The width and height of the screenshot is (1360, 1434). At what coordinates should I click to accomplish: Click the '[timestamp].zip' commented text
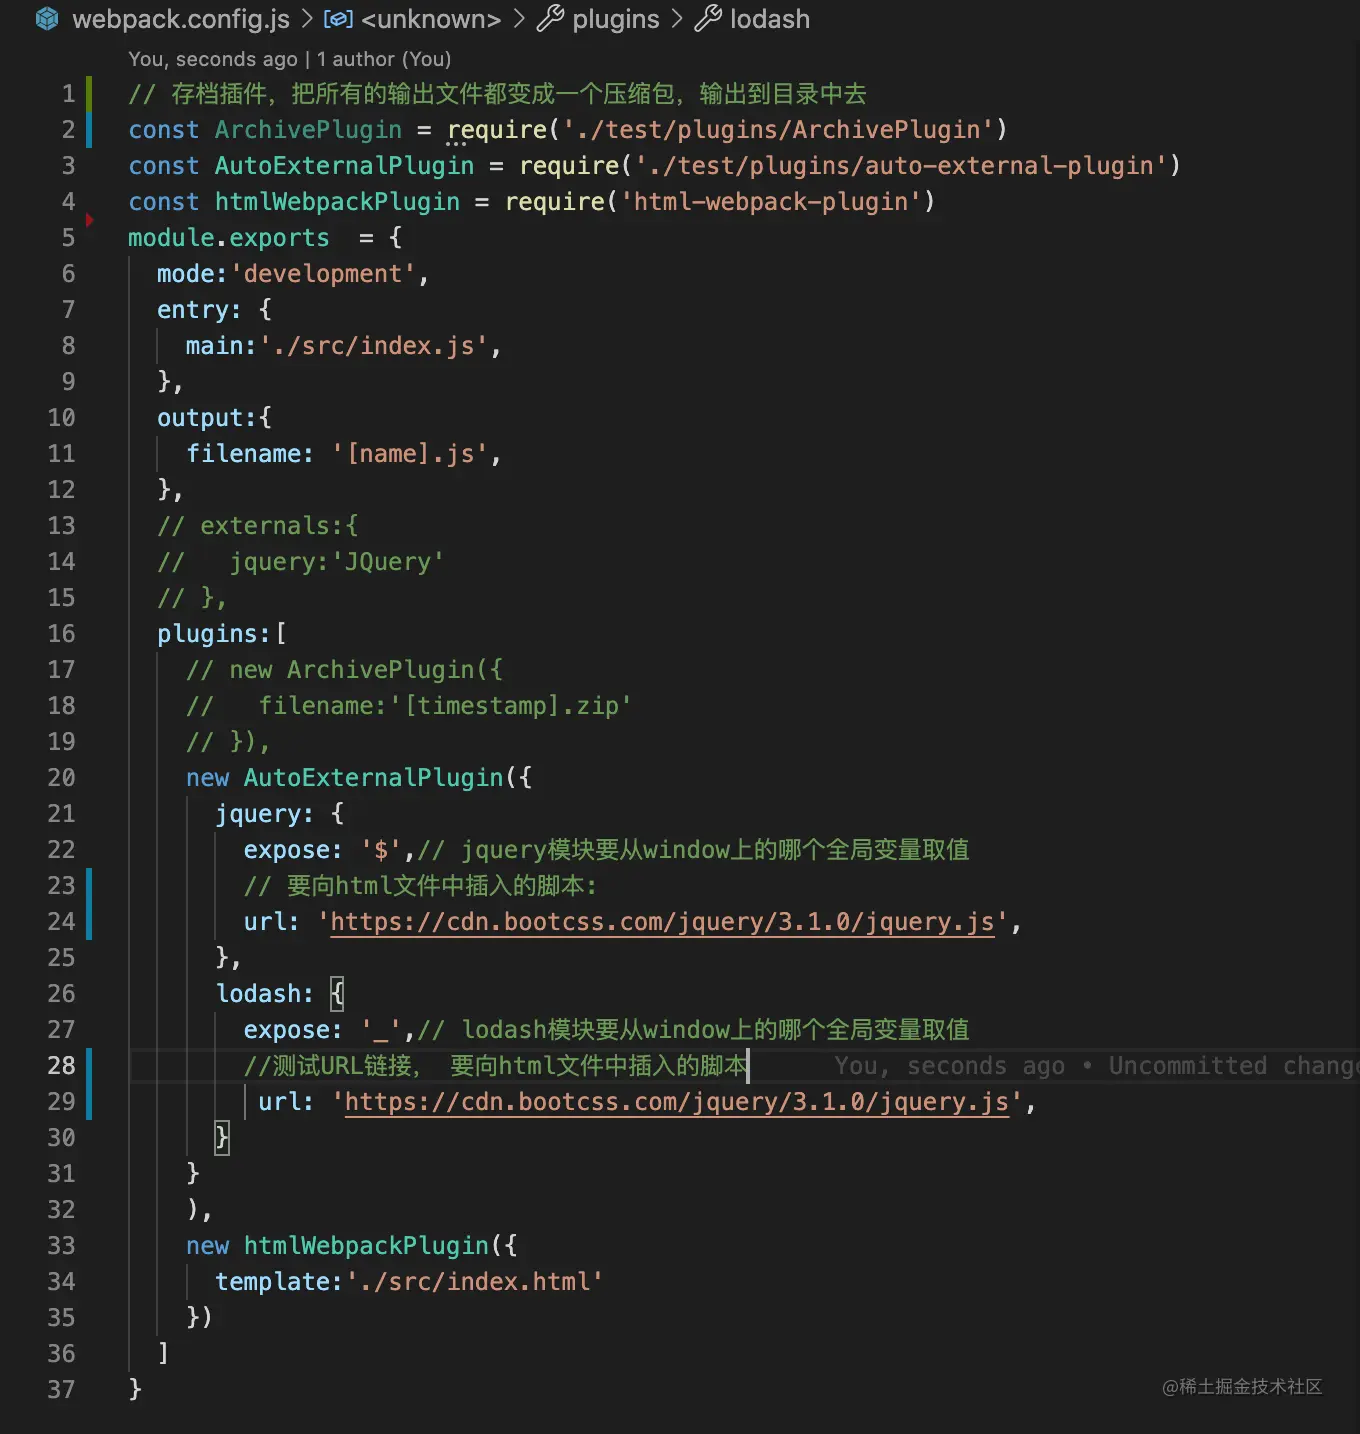click(510, 706)
